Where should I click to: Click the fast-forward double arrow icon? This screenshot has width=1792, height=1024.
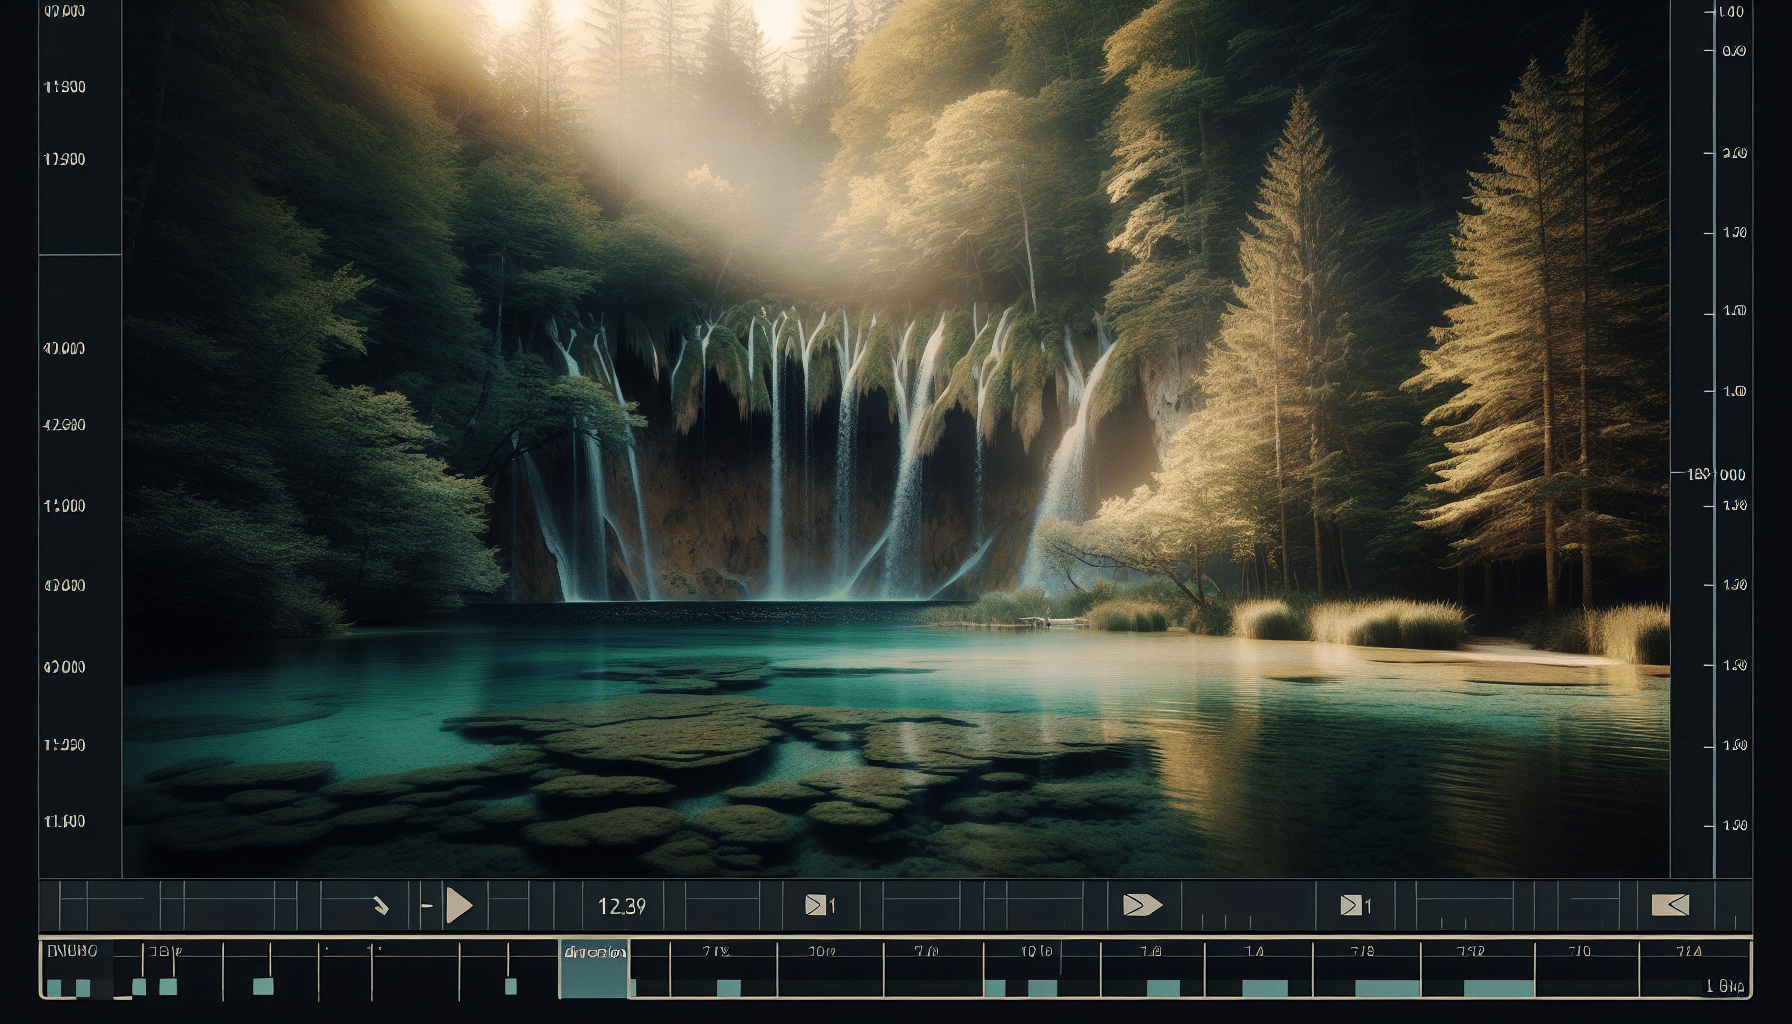pyautogui.click(x=1142, y=906)
